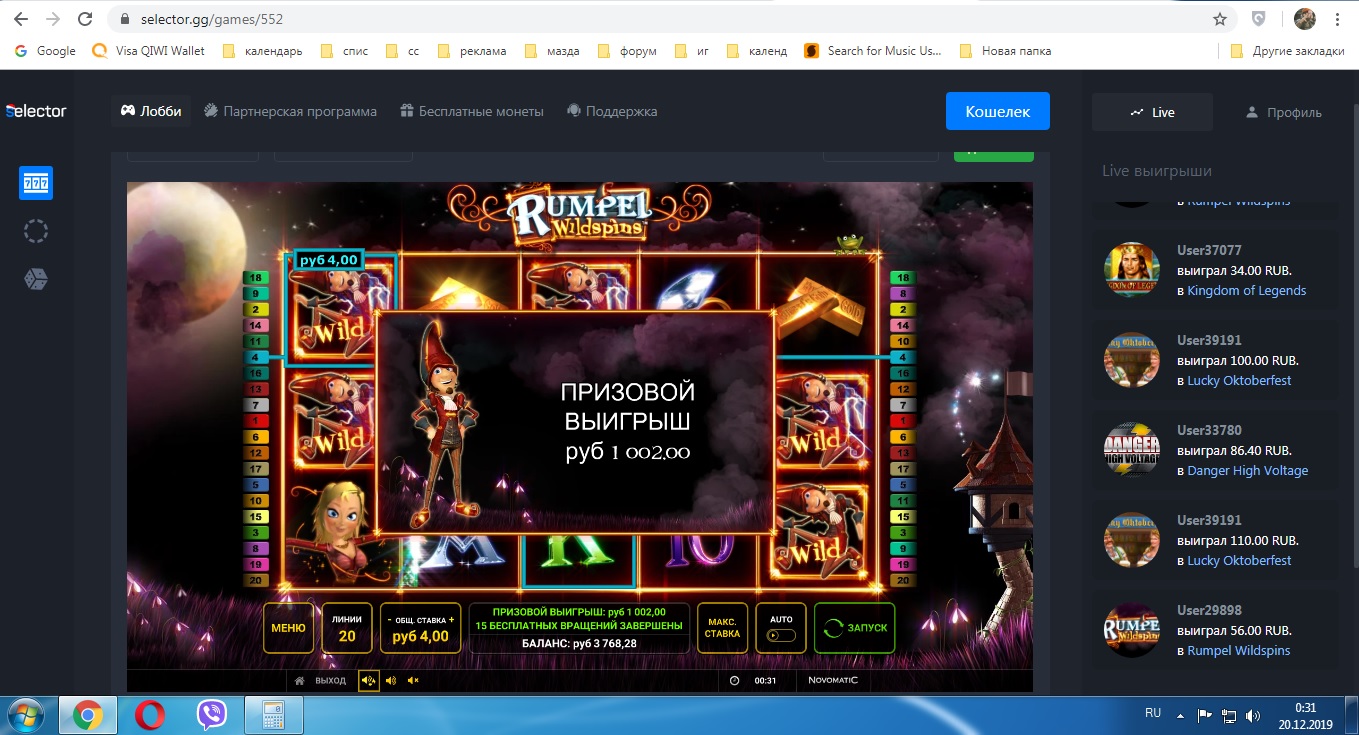Open the реклама bookmark folder

click(x=472, y=51)
